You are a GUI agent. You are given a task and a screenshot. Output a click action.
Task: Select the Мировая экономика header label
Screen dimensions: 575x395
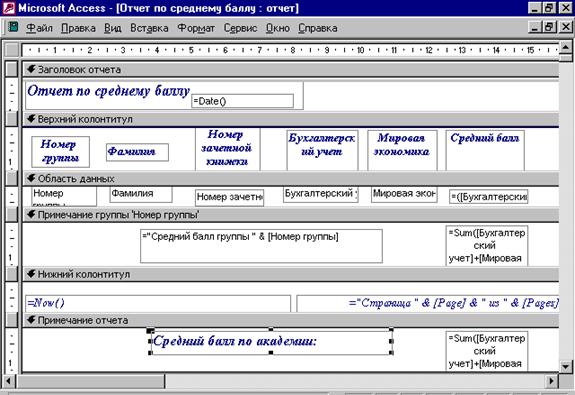[x=402, y=150]
